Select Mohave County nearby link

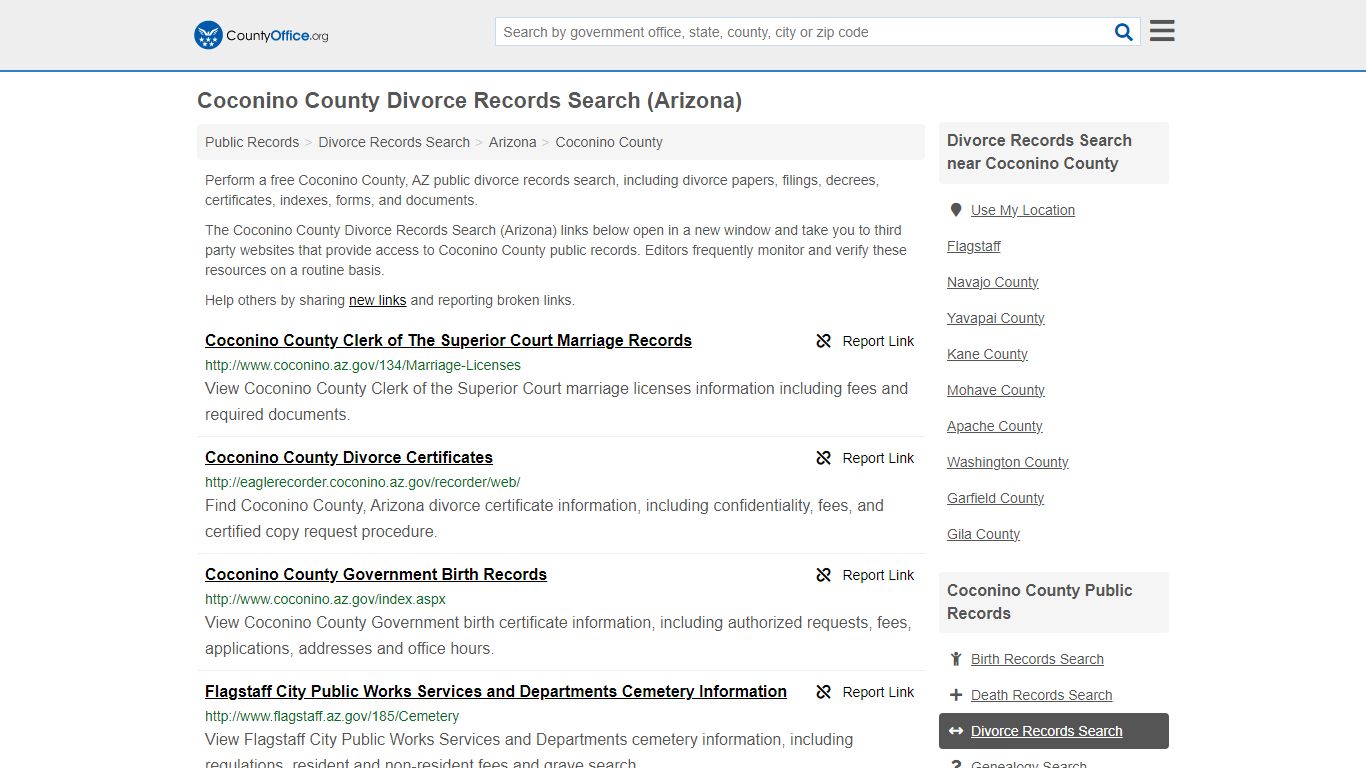pos(996,390)
